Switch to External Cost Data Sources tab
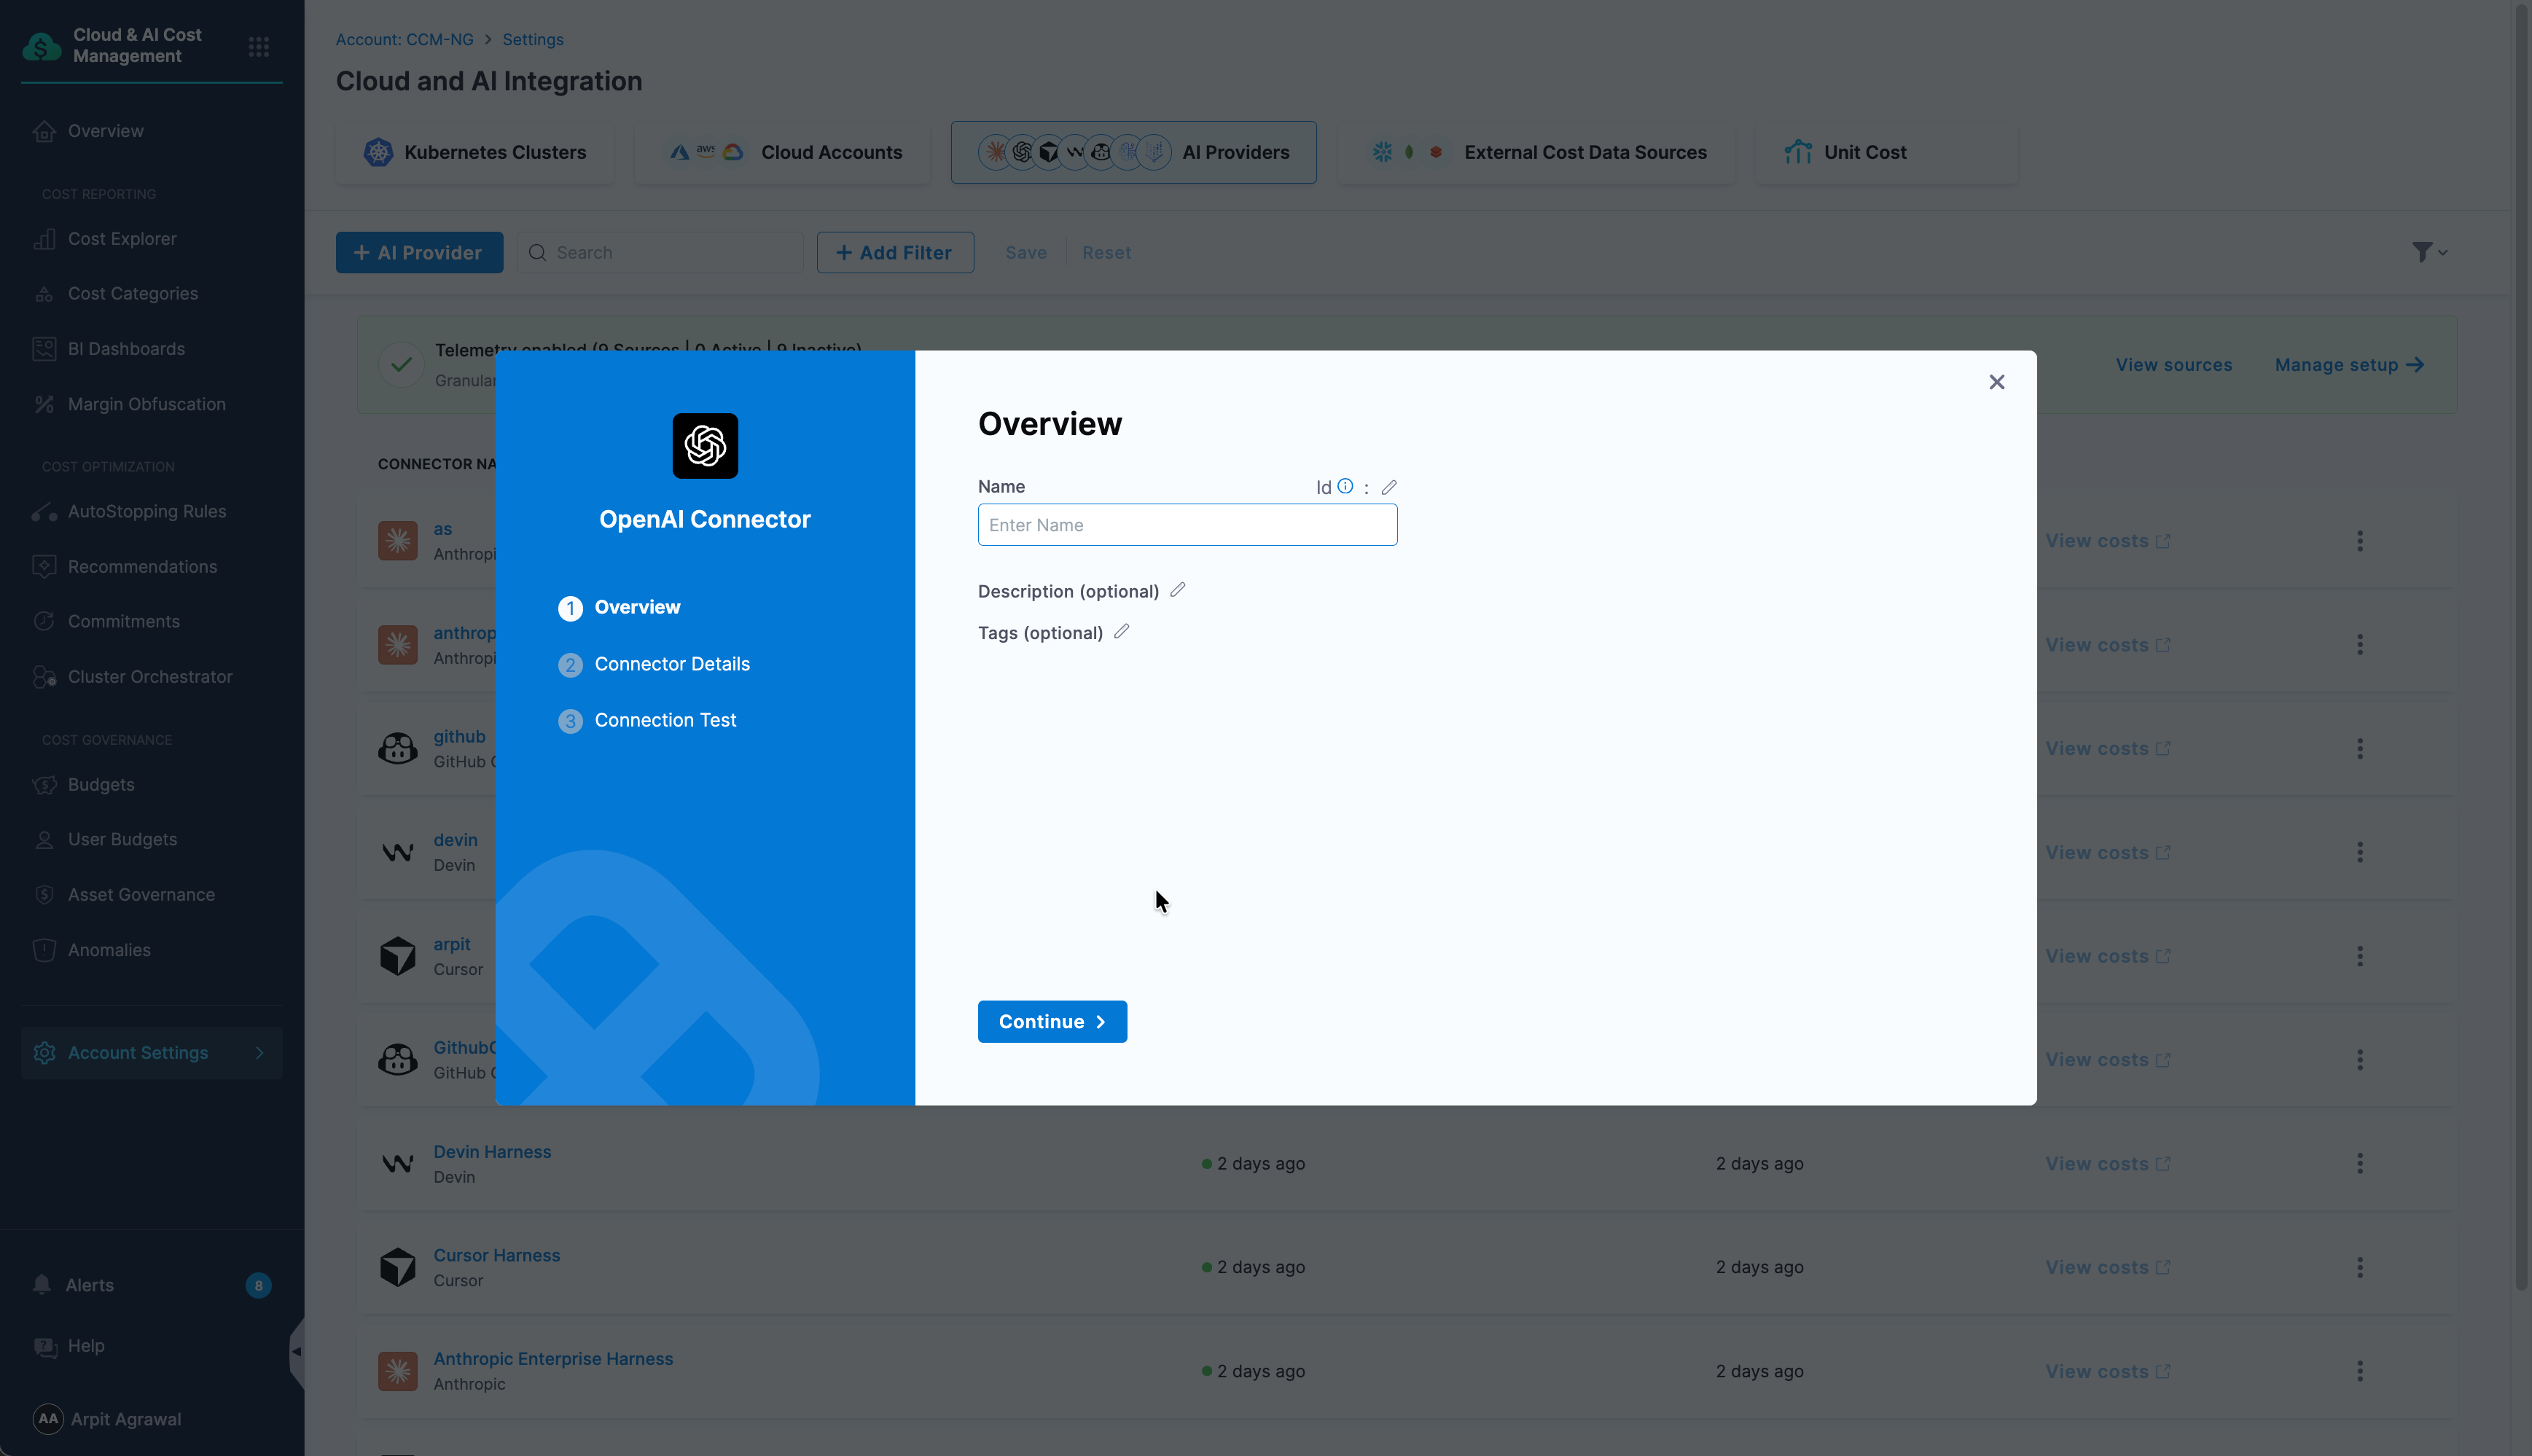This screenshot has width=2532, height=1456. pos(1537,152)
